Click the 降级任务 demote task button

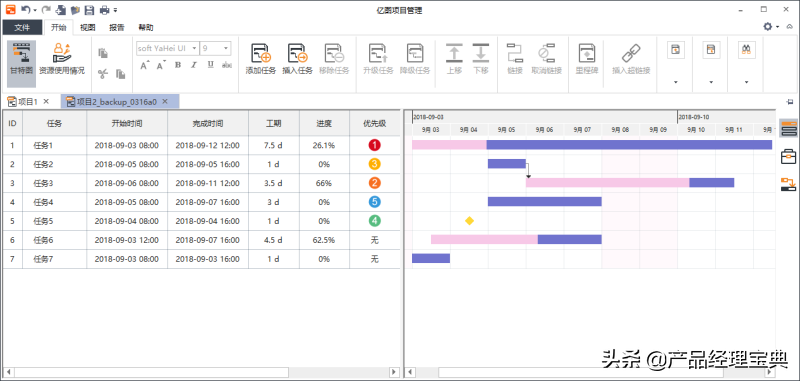(x=415, y=59)
